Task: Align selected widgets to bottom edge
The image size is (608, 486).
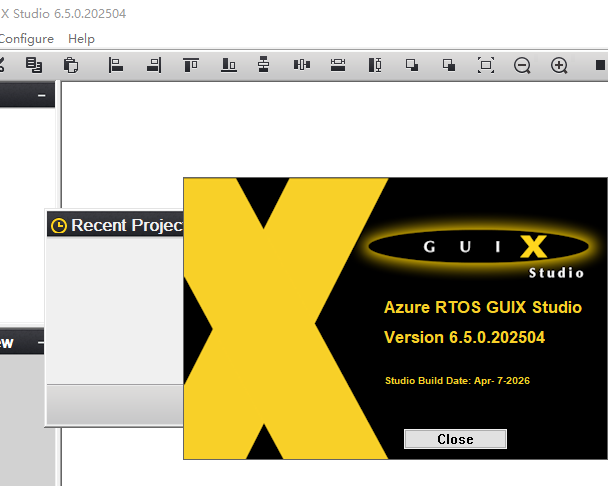Action: (x=228, y=65)
